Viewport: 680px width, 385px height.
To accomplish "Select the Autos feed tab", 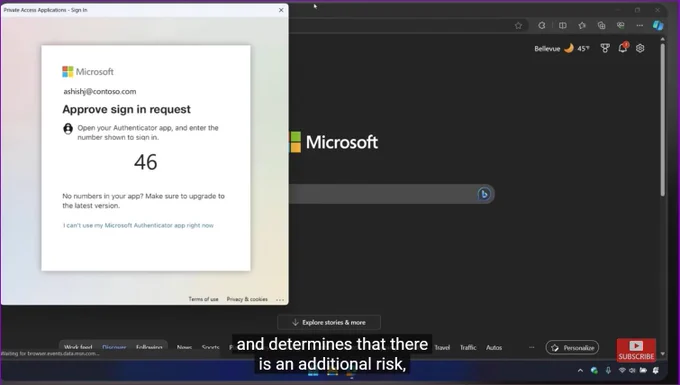I will [x=494, y=347].
